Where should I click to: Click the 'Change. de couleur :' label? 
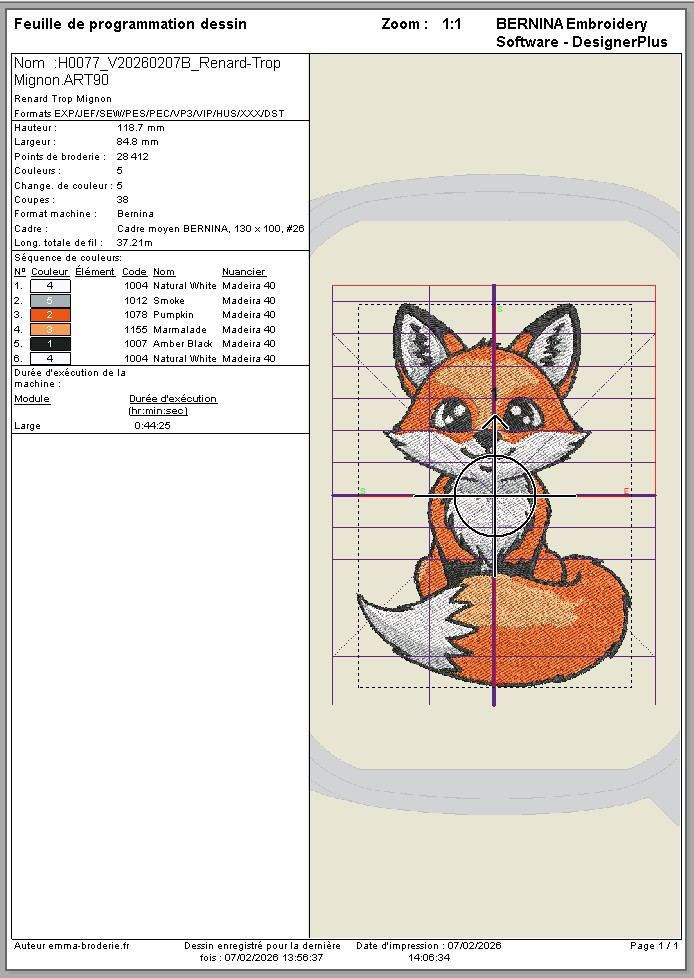pos(63,185)
